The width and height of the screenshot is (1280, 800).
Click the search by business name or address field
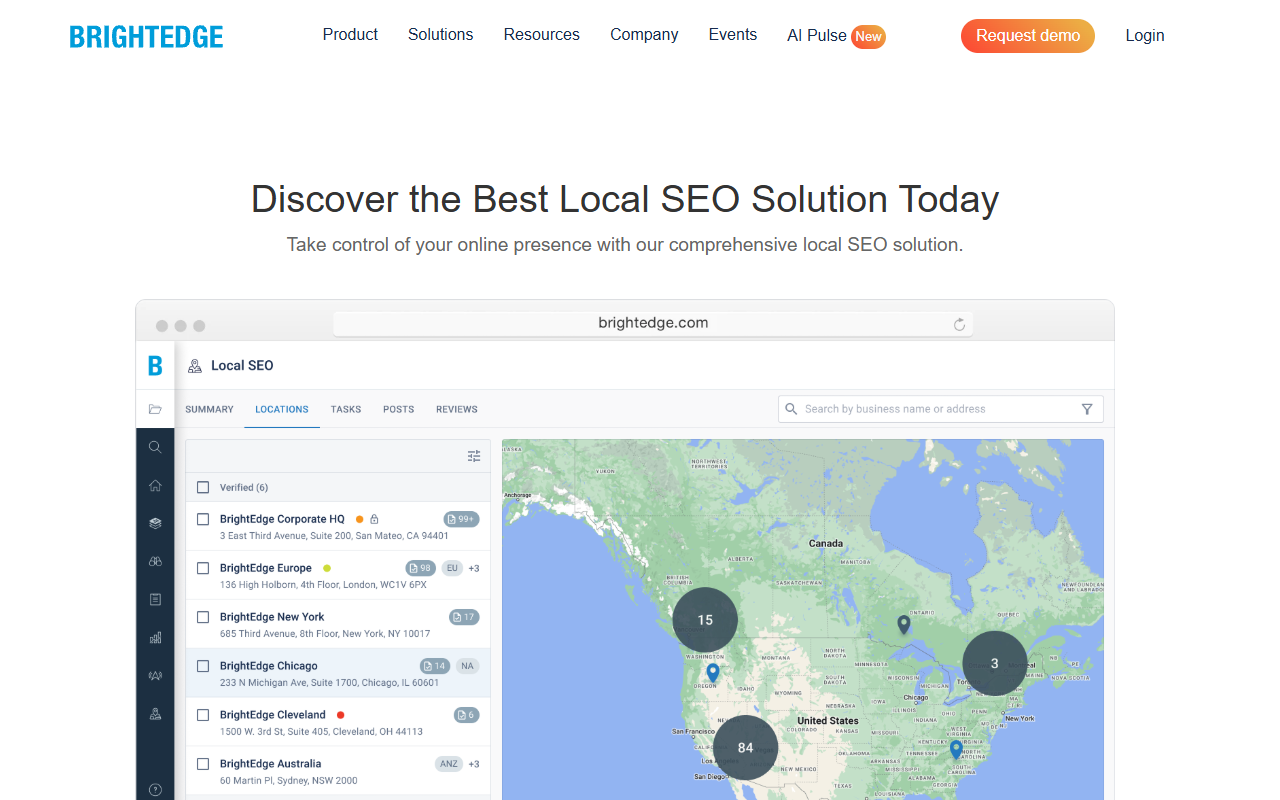click(x=941, y=409)
